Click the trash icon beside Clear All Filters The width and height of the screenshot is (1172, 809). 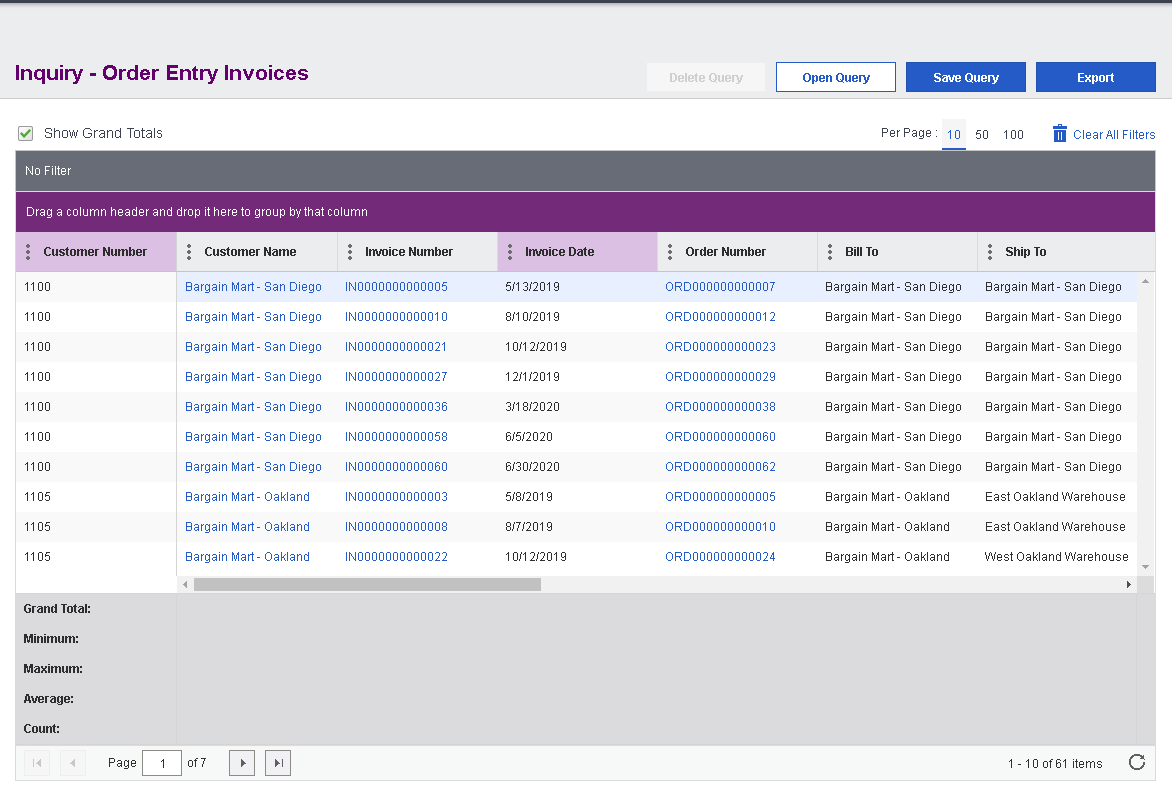tap(1060, 133)
